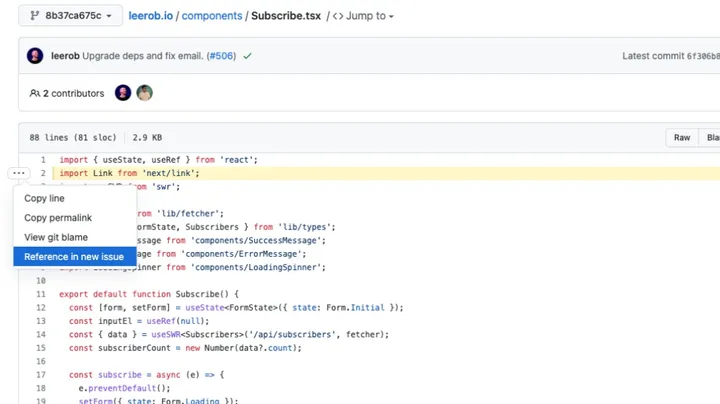Click the first contributor avatar
This screenshot has width=720, height=404.
tap(123, 93)
